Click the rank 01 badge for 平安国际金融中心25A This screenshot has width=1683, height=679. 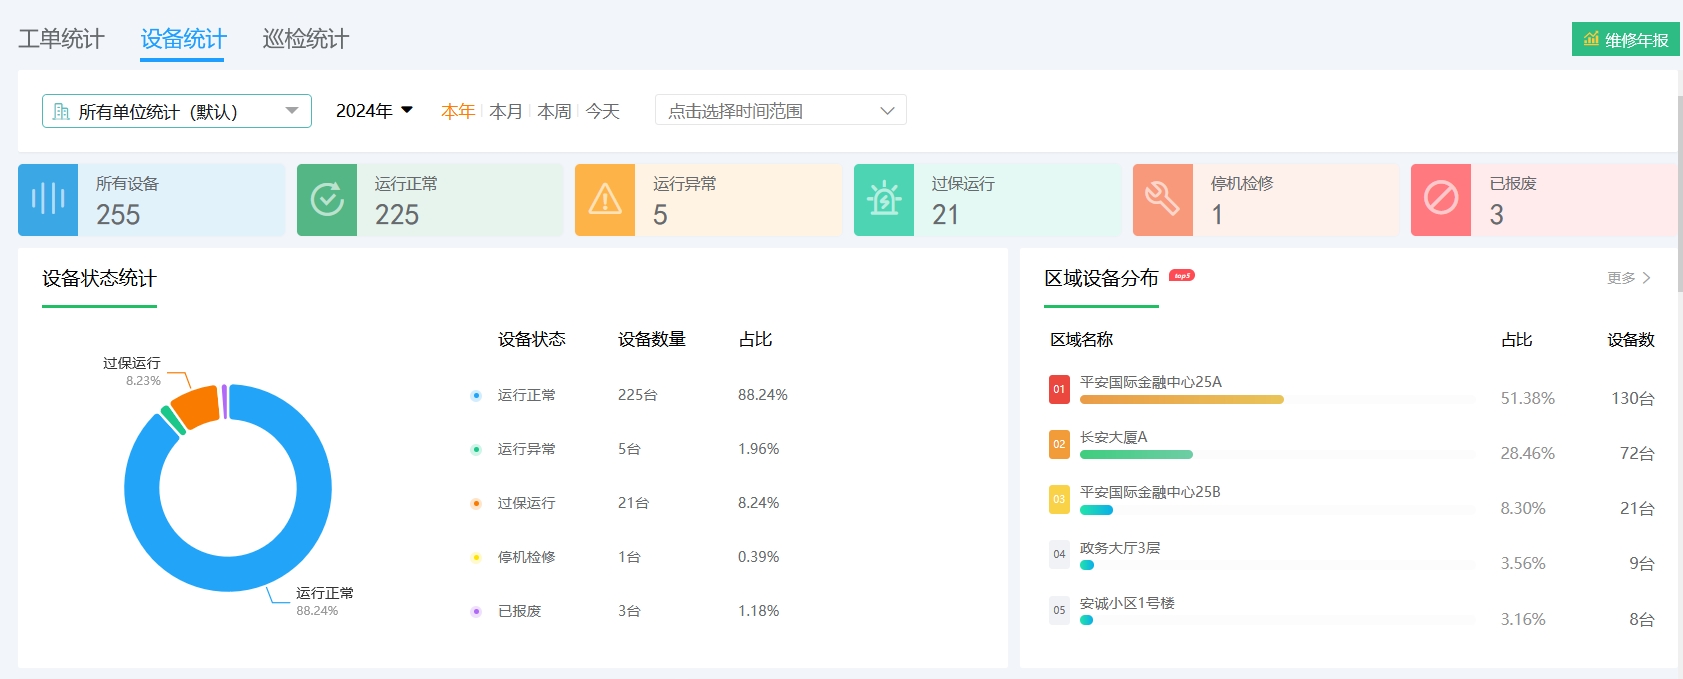1059,389
